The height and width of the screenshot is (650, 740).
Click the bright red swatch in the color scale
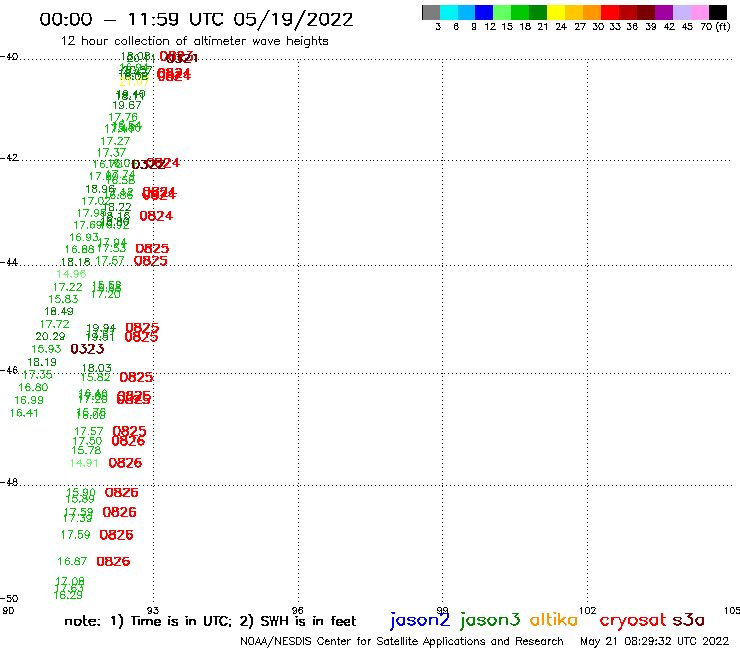[610, 13]
